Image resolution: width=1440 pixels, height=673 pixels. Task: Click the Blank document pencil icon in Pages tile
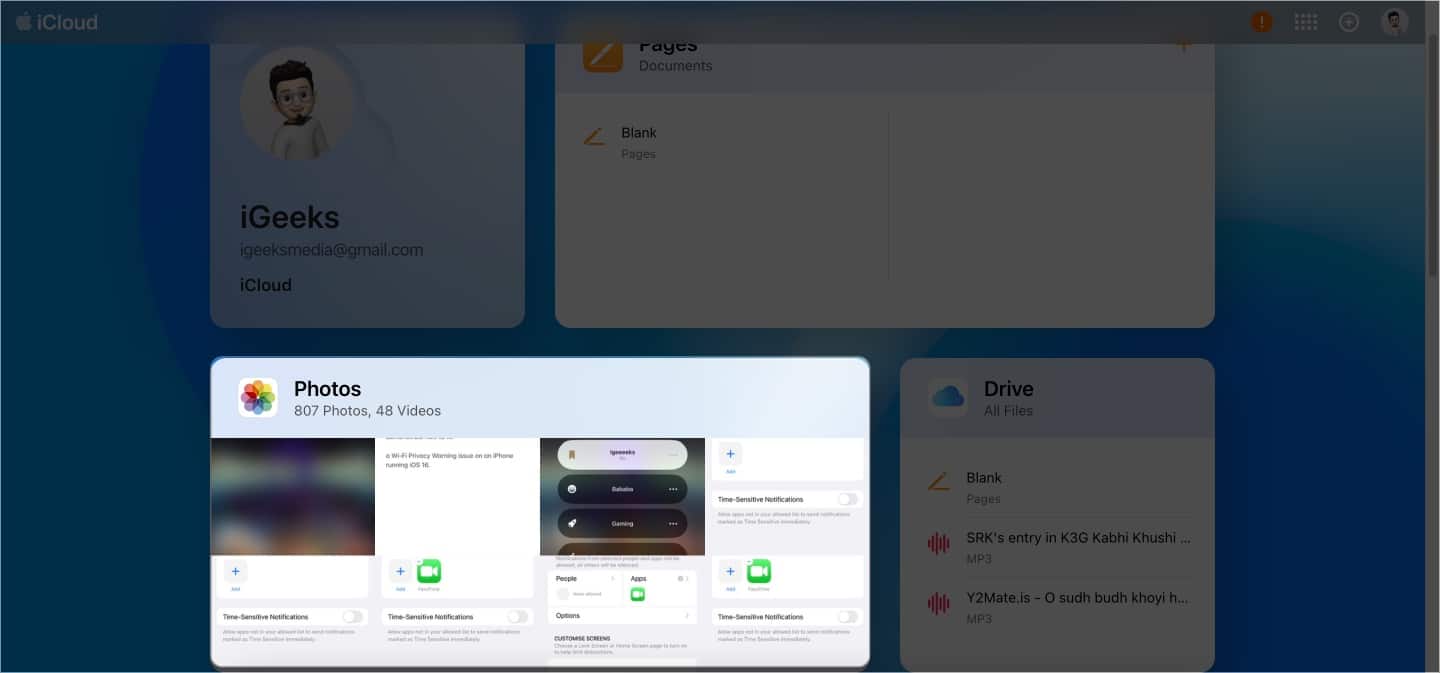[x=594, y=137]
